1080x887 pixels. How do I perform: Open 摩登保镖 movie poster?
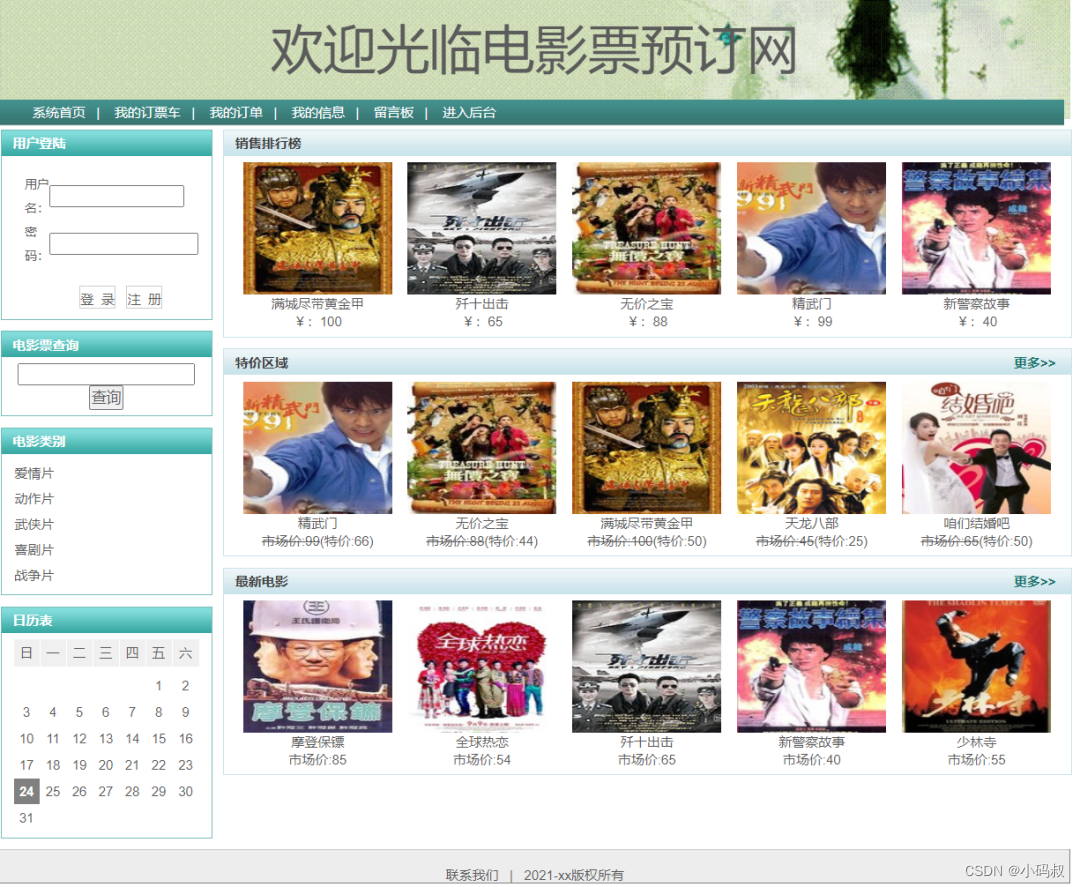318,667
